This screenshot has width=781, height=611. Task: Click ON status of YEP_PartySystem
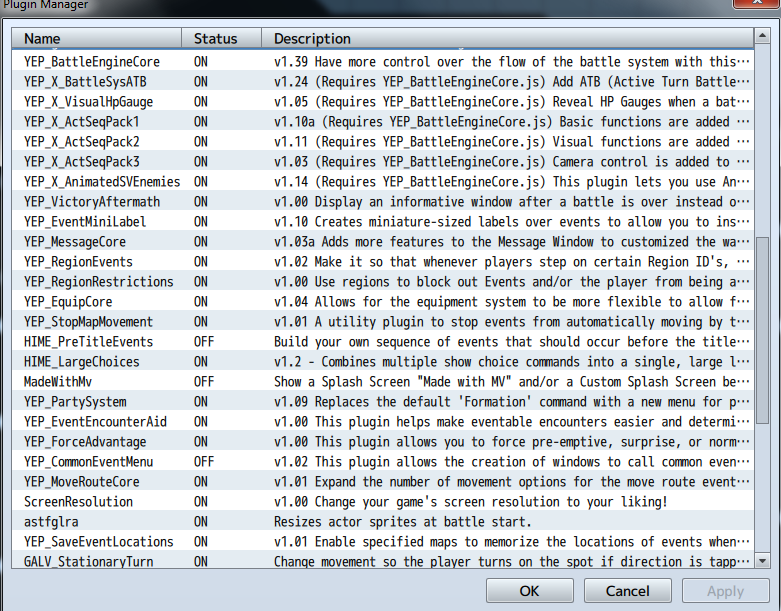201,402
